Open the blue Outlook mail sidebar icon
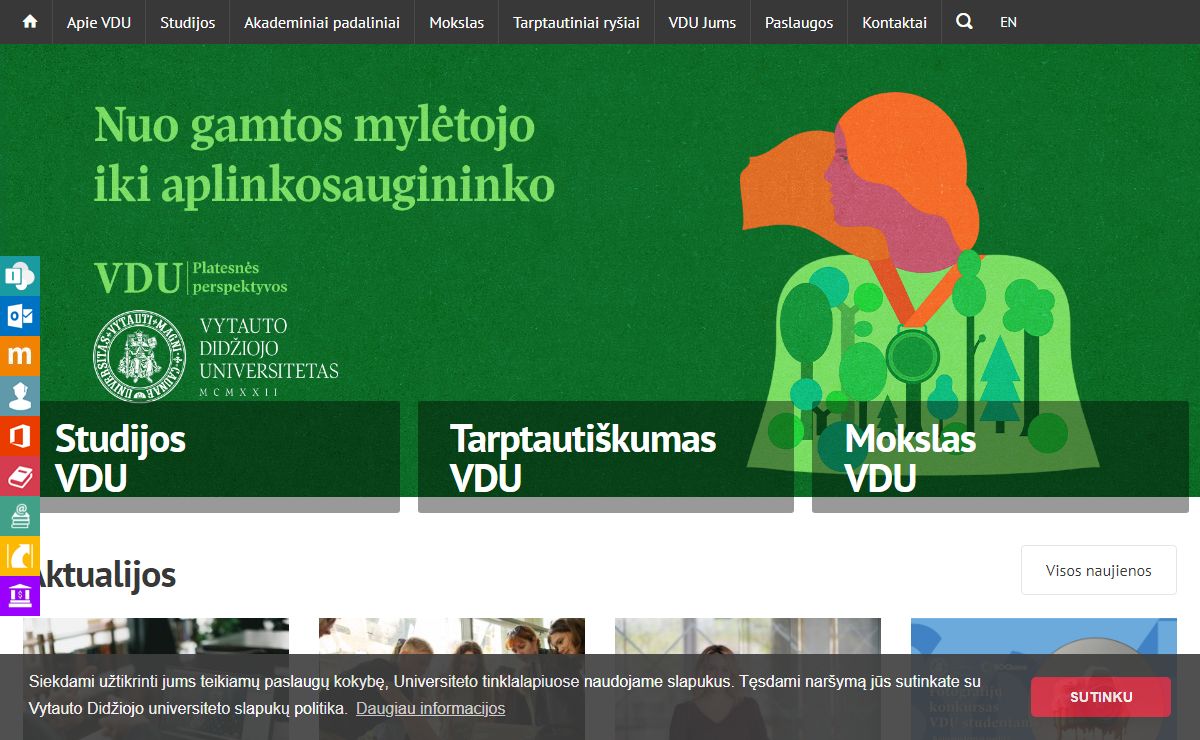 pyautogui.click(x=20, y=315)
